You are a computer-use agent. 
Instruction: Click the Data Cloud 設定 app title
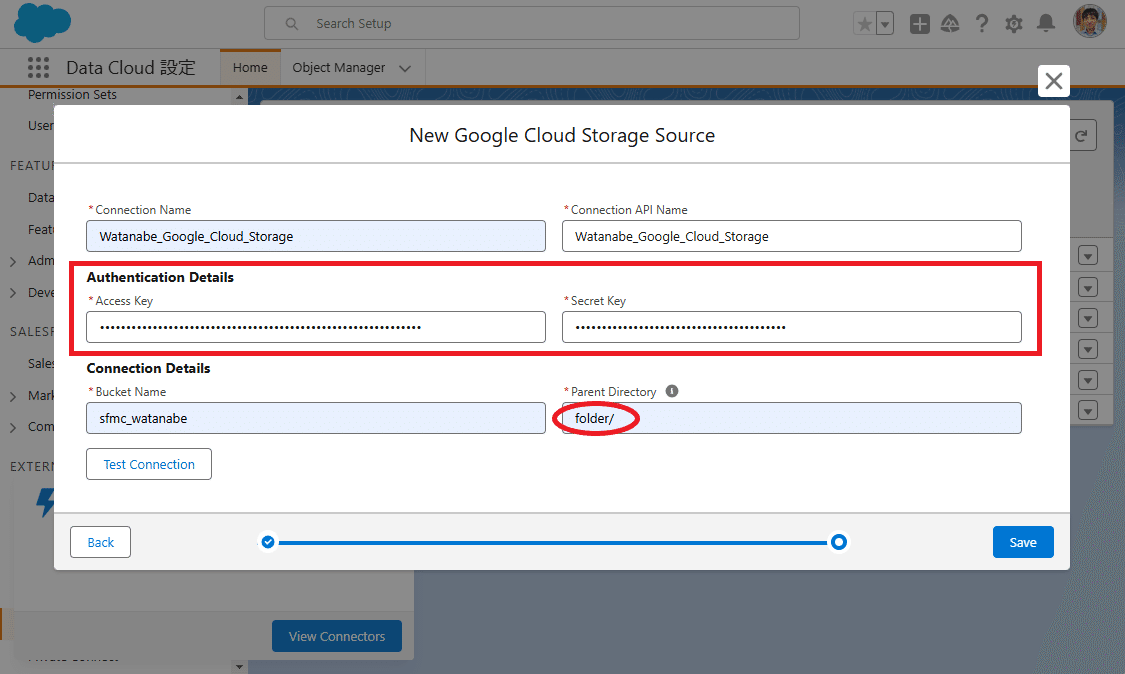tap(131, 67)
